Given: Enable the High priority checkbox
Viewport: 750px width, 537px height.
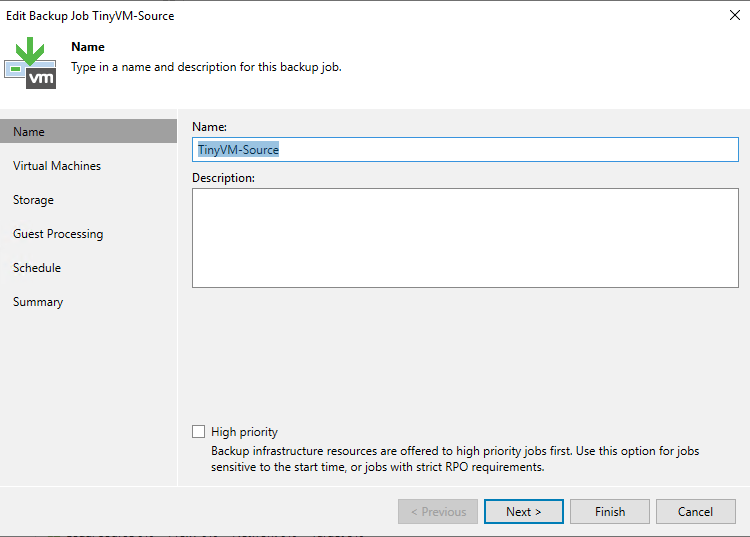Looking at the screenshot, I should pos(198,432).
